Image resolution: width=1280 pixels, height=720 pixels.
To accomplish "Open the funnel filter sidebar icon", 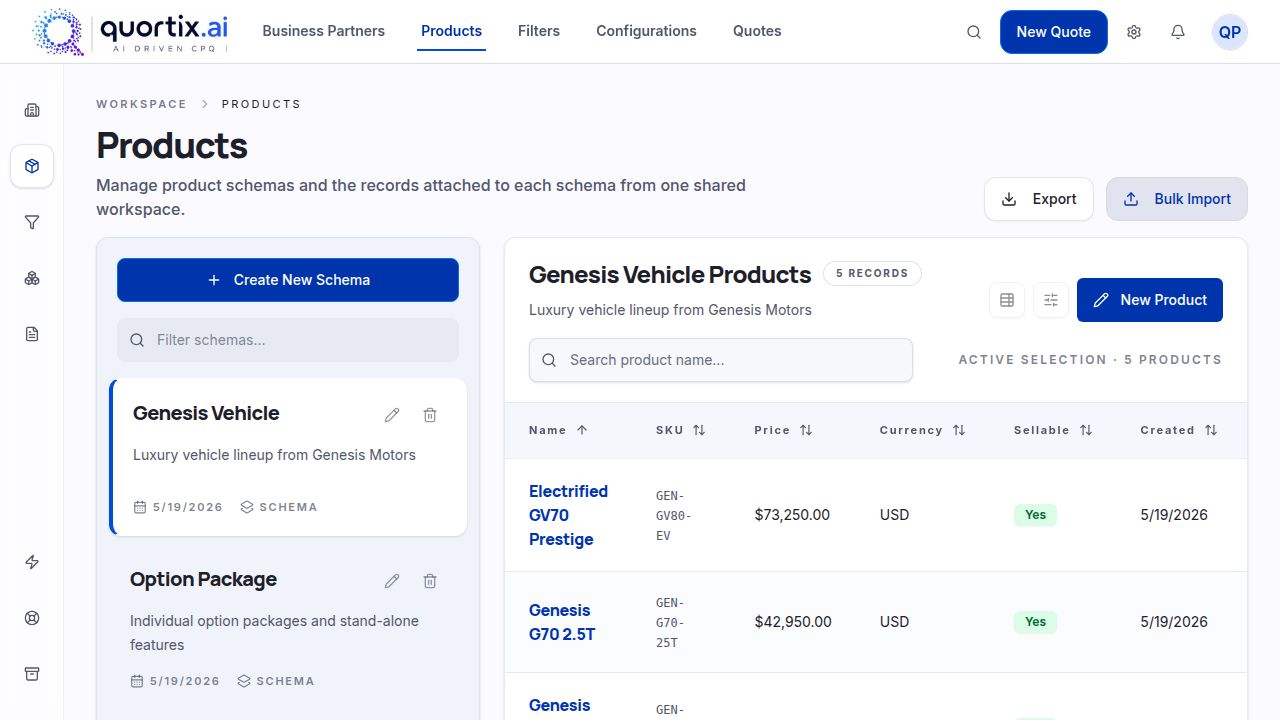I will pos(32,222).
